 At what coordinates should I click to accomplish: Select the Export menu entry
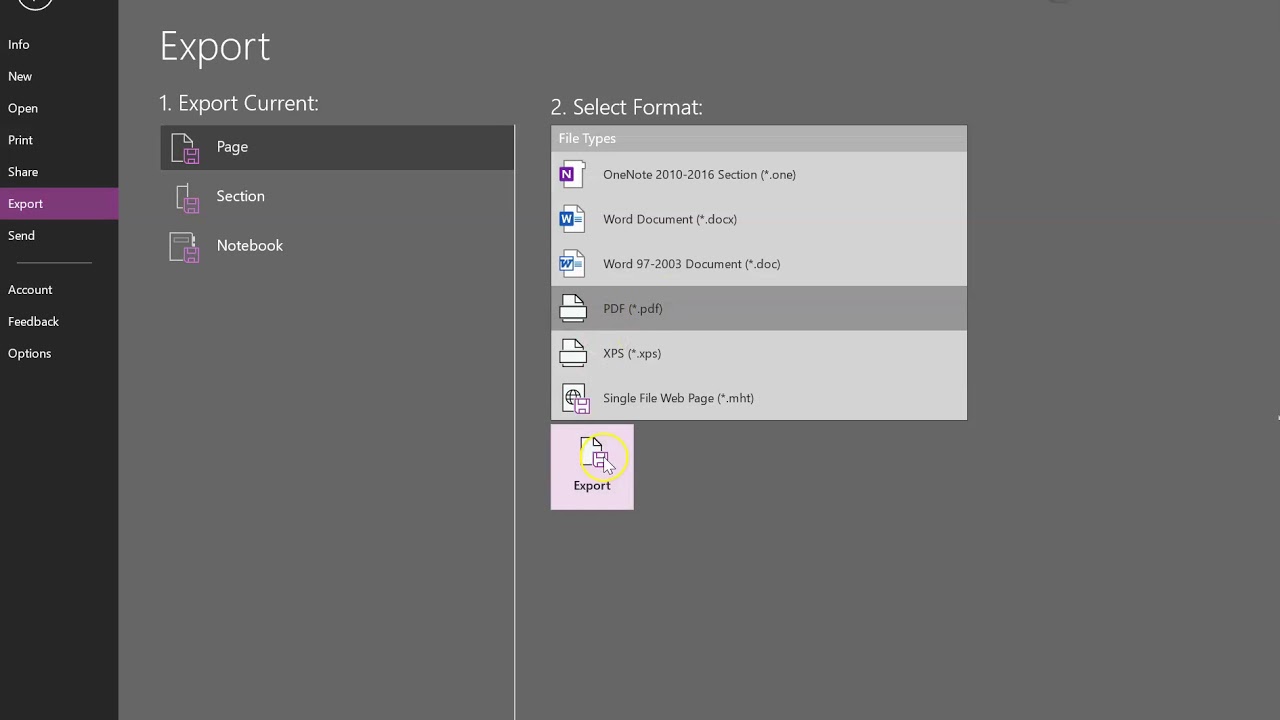pos(59,203)
